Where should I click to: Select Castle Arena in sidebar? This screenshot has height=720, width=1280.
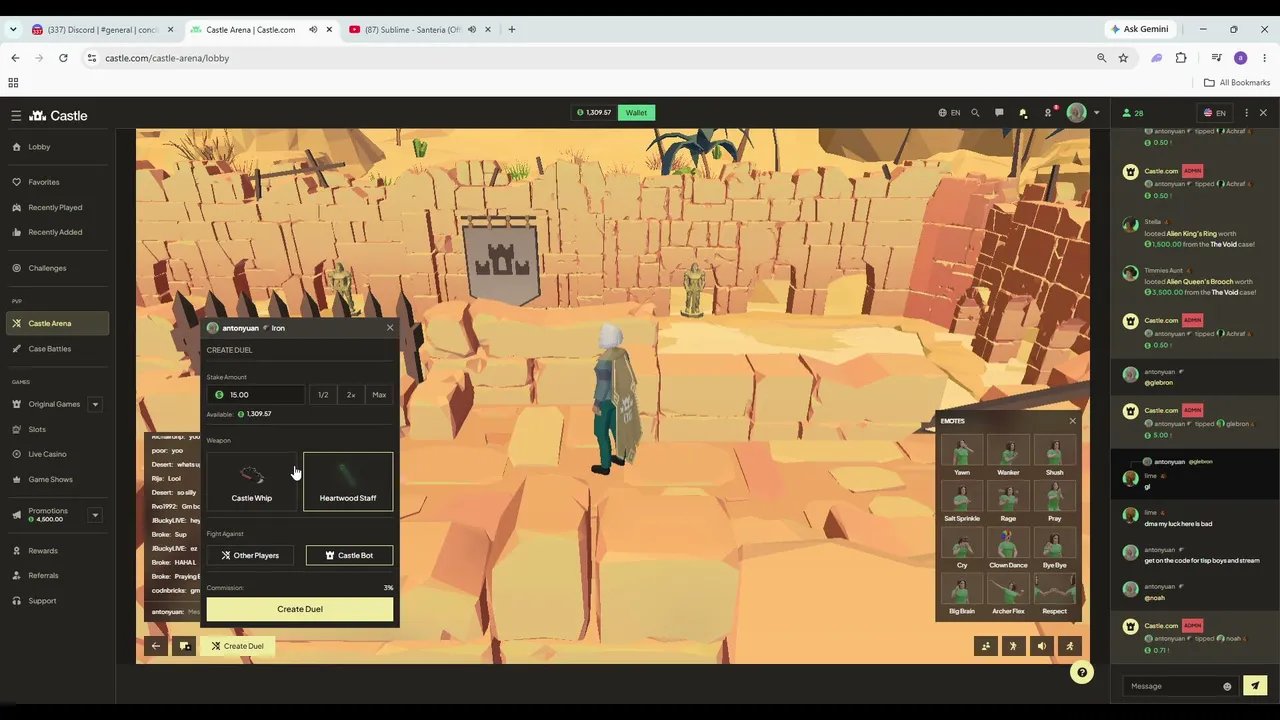coord(55,323)
